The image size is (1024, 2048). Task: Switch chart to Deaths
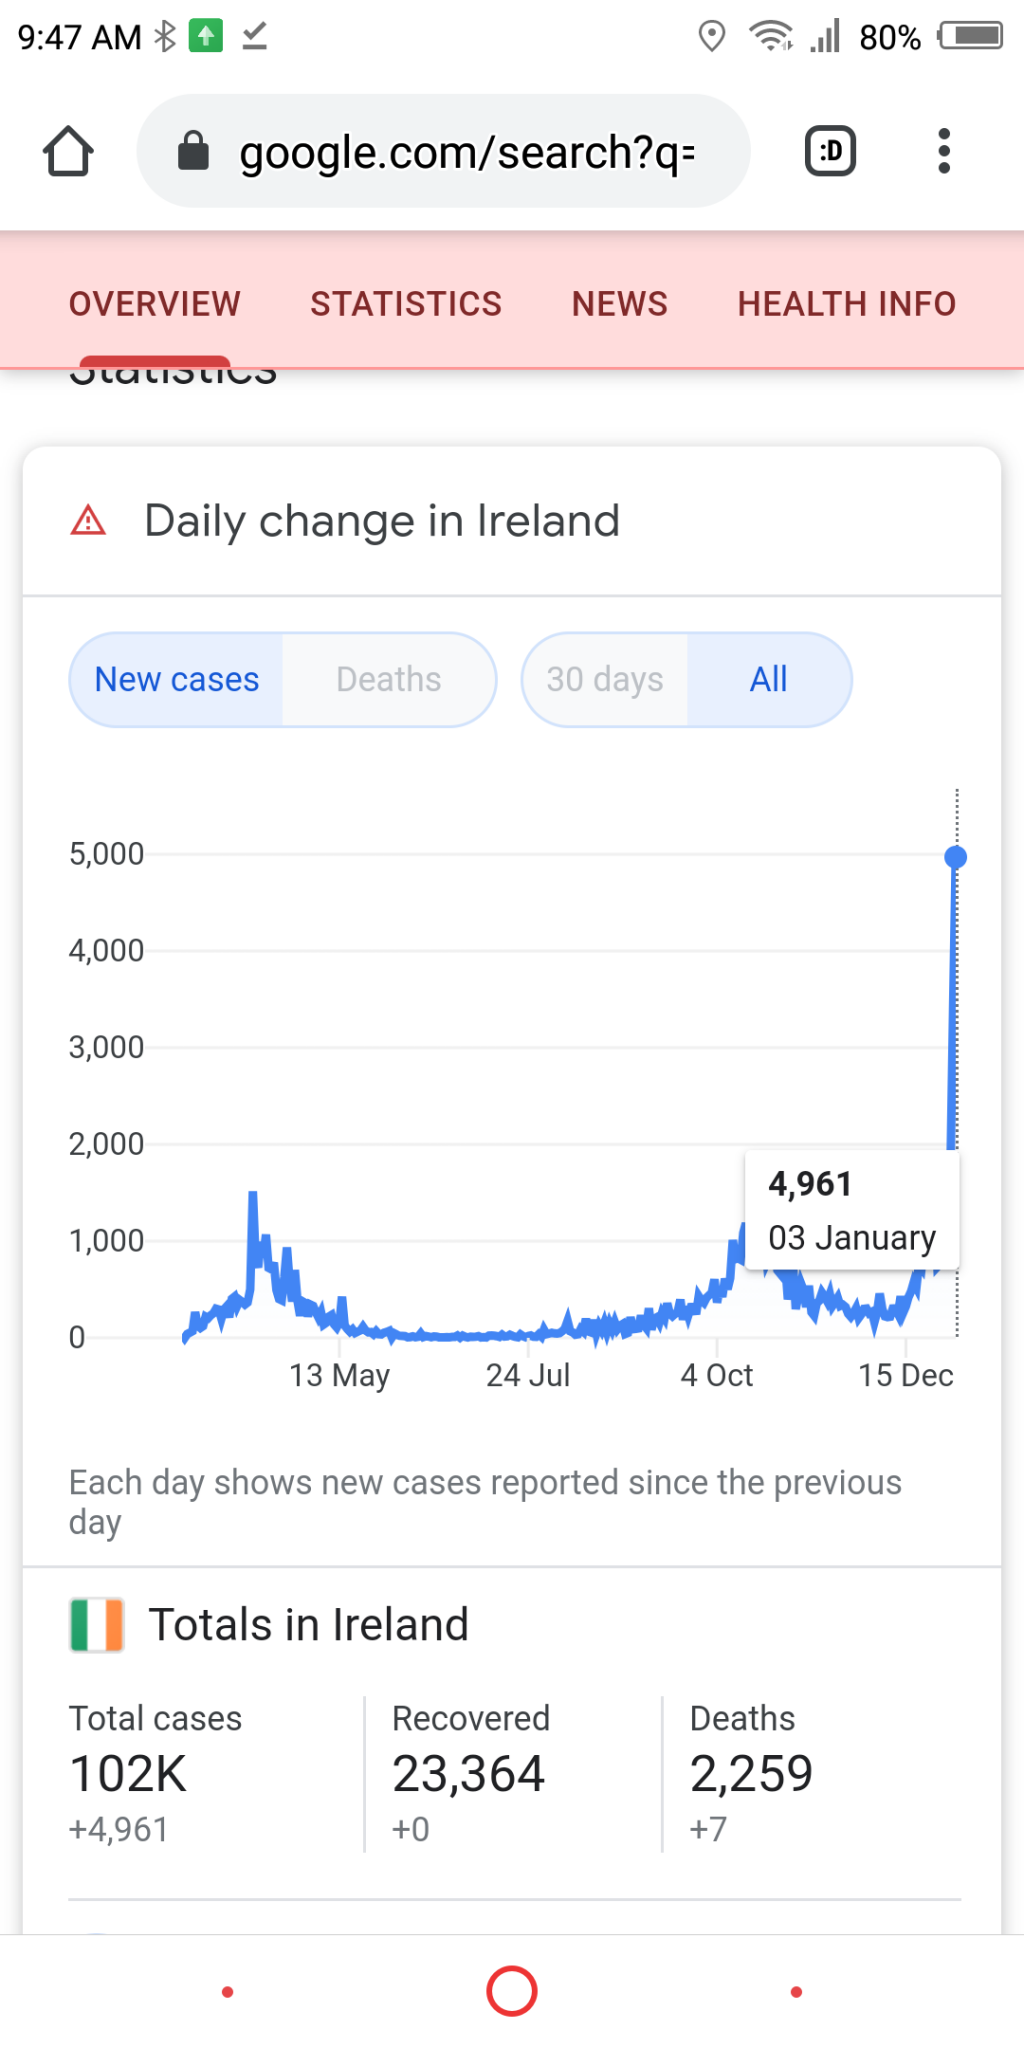pos(388,680)
